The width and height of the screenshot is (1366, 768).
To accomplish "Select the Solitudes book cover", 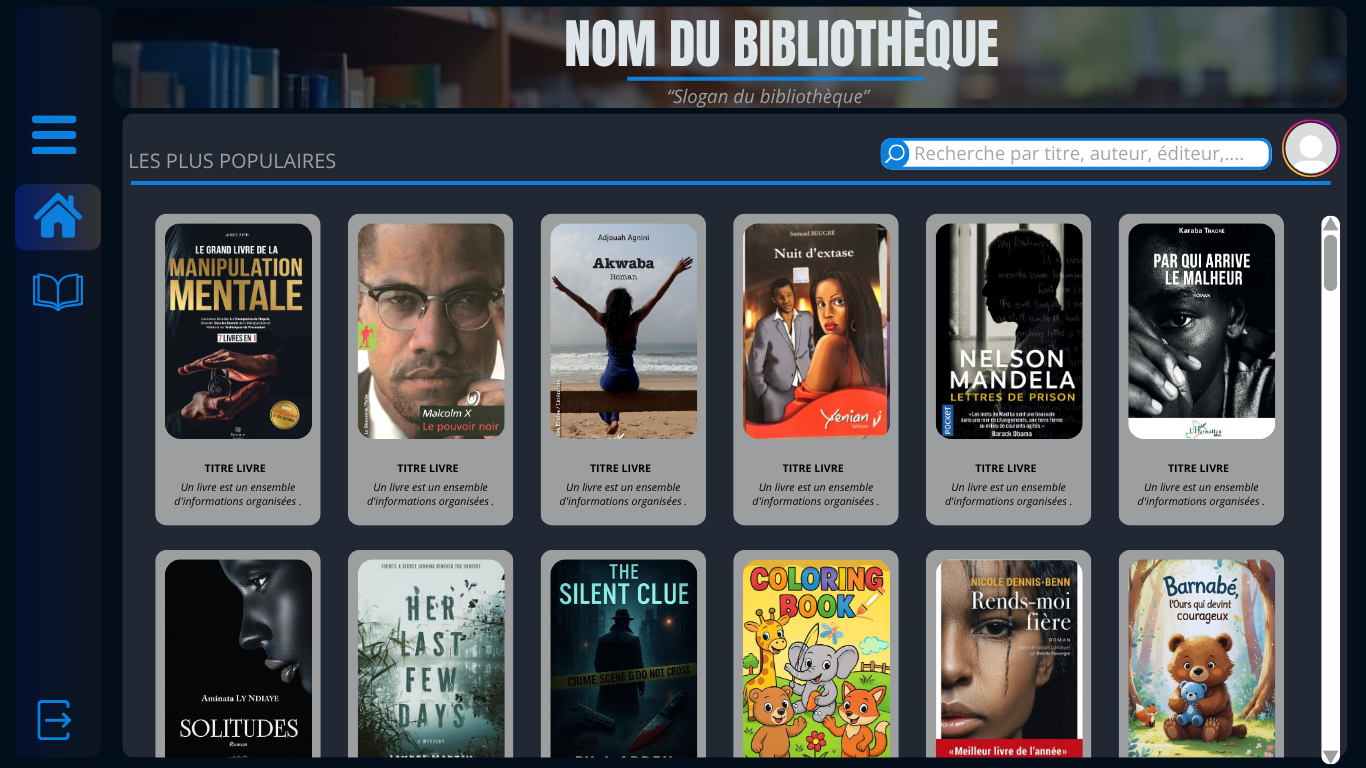I will point(238,658).
